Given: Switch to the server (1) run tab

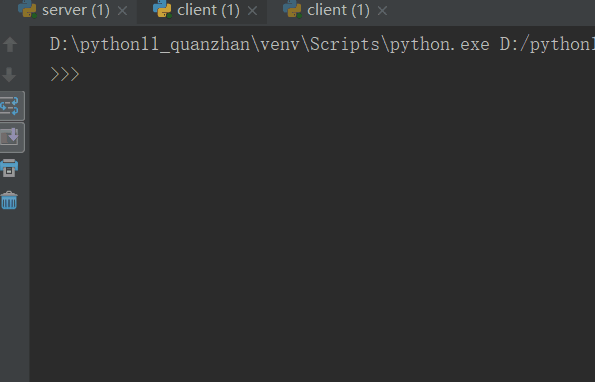Looking at the screenshot, I should 76,10.
